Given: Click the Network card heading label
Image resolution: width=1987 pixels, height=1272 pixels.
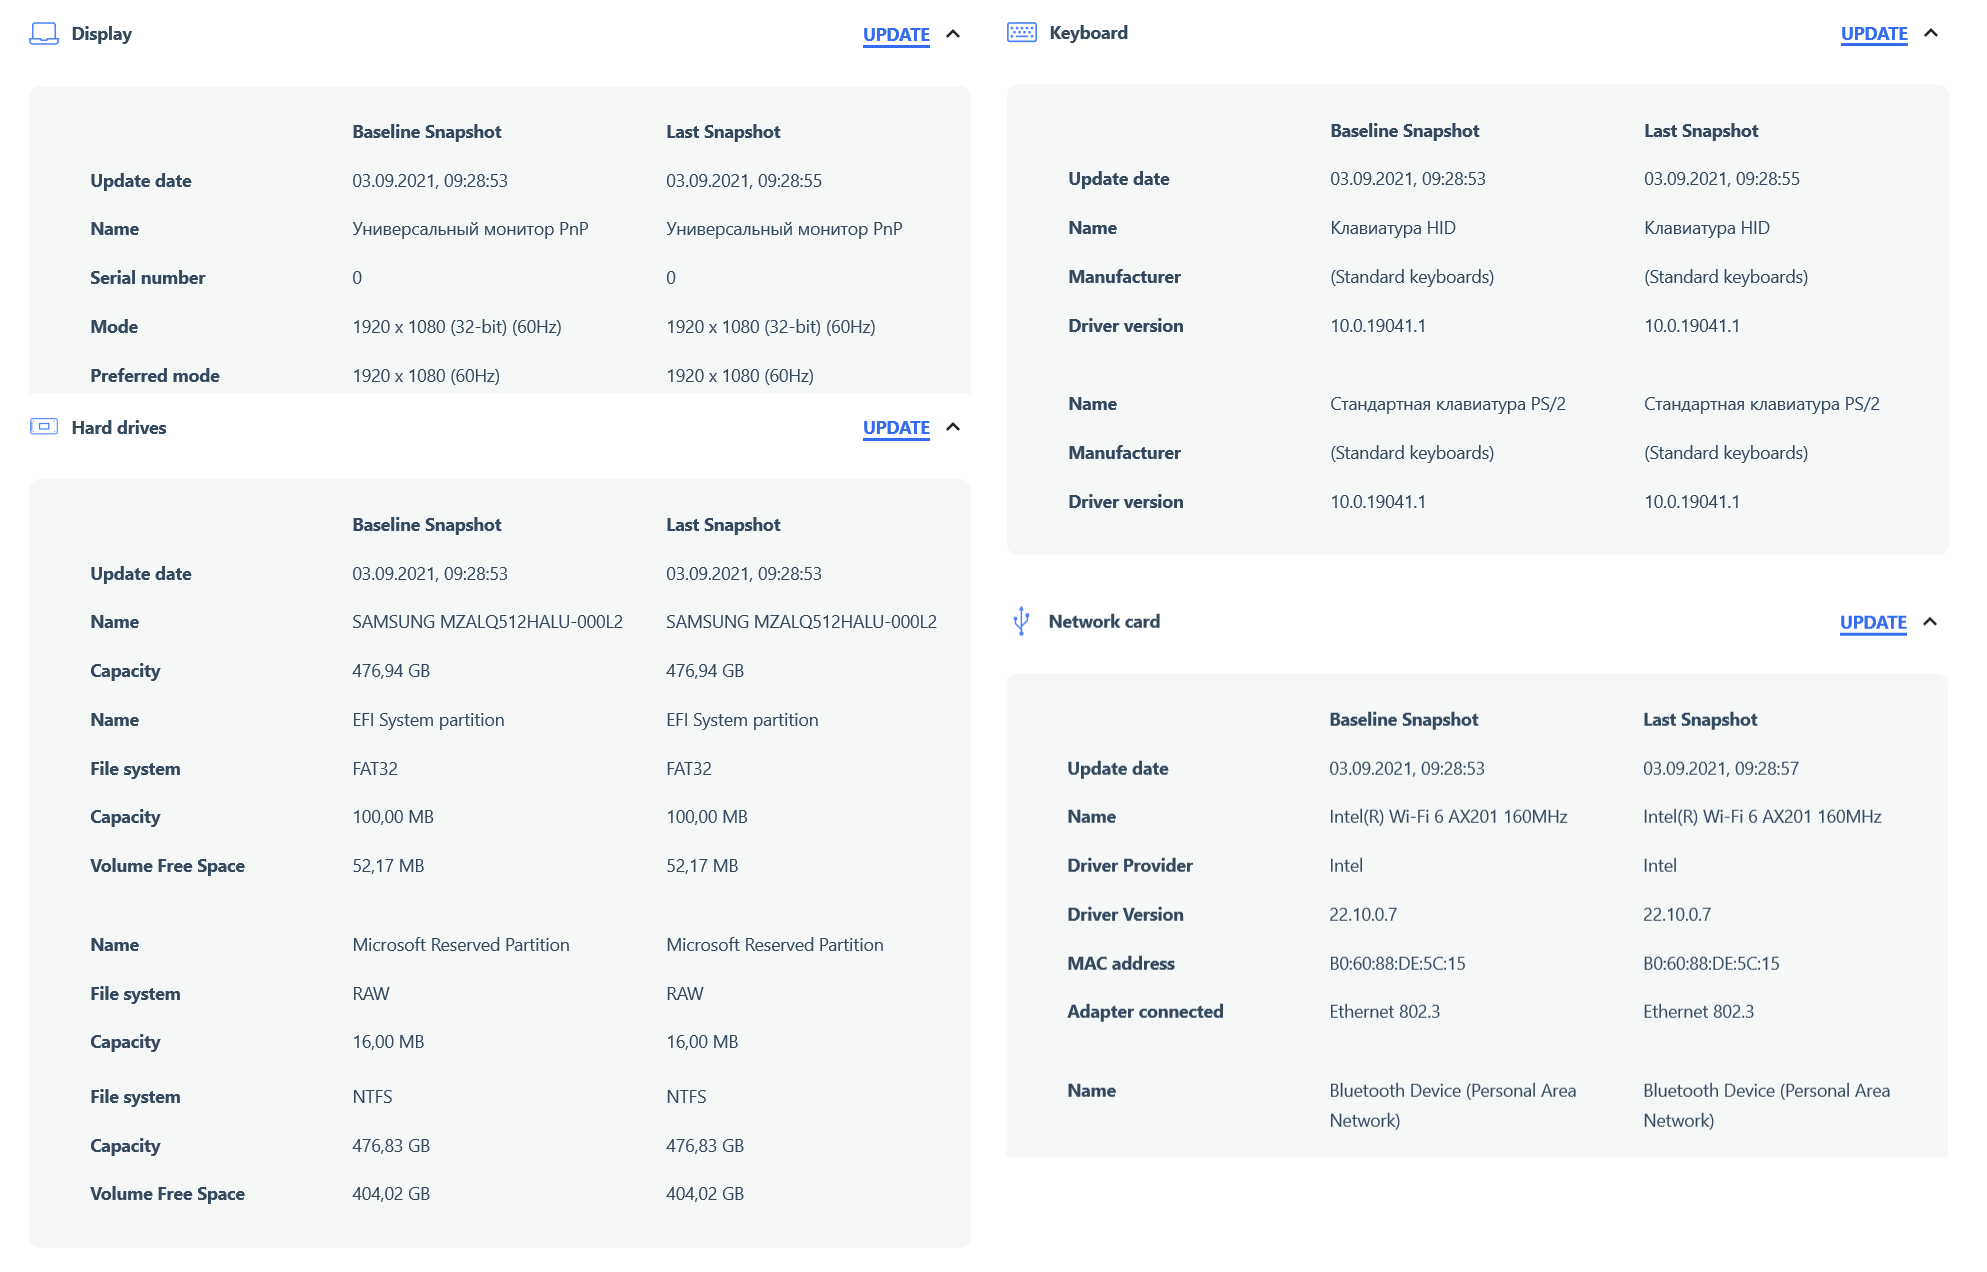Looking at the screenshot, I should (1104, 622).
